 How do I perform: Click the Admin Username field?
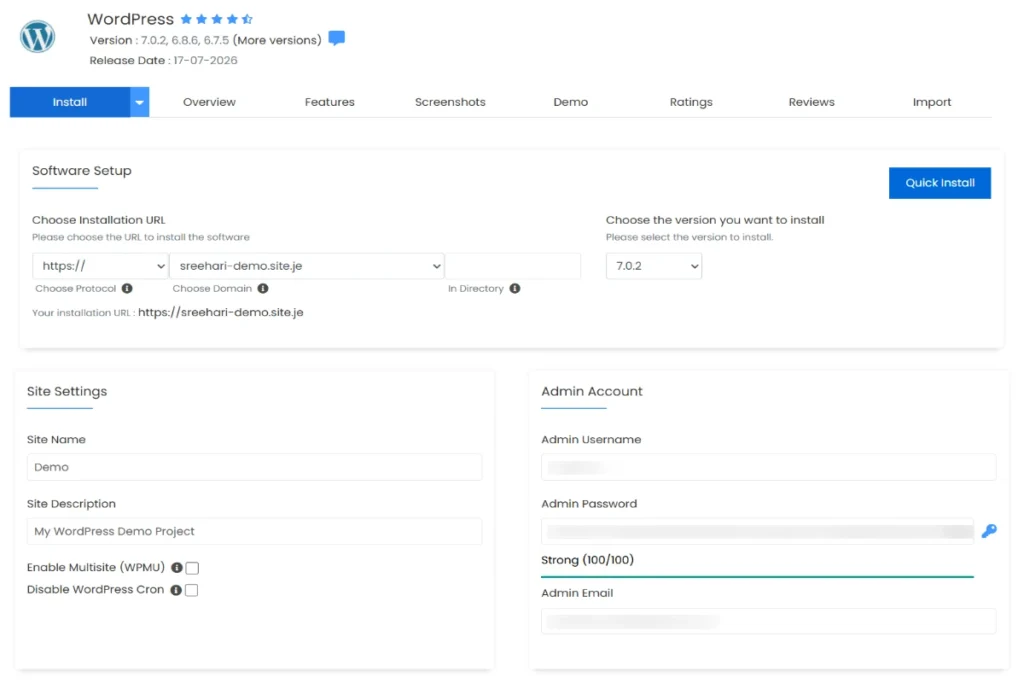click(x=769, y=467)
